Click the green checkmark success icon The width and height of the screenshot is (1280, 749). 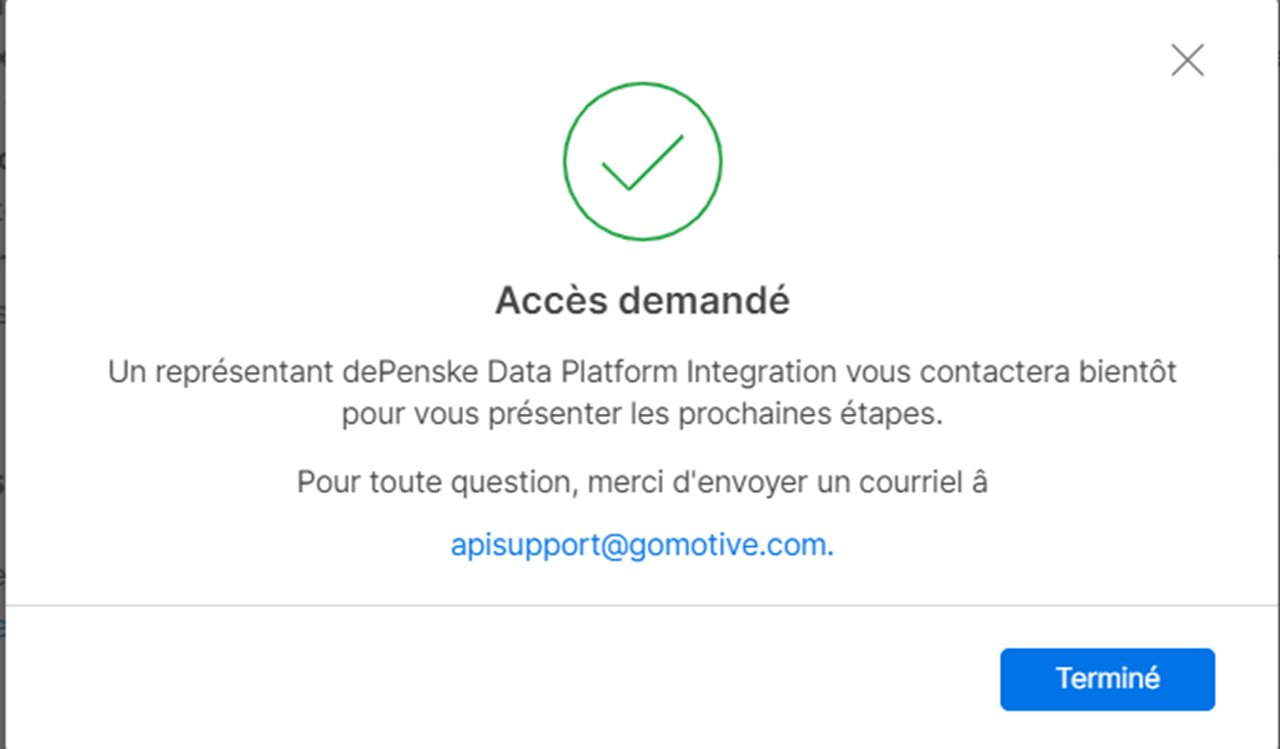coord(642,162)
